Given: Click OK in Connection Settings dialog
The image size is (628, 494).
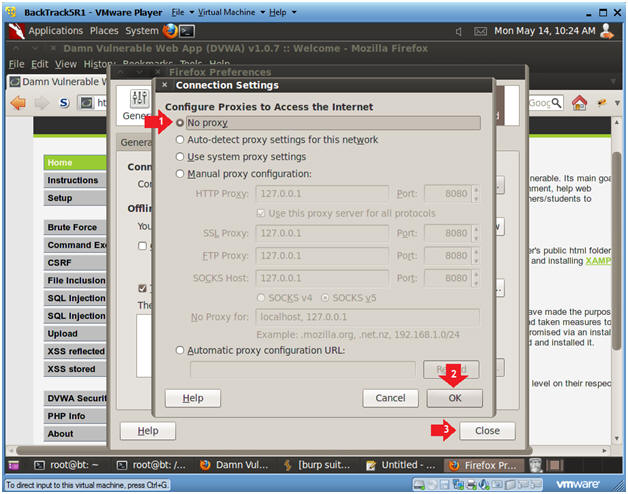Looking at the screenshot, I should [x=455, y=398].
